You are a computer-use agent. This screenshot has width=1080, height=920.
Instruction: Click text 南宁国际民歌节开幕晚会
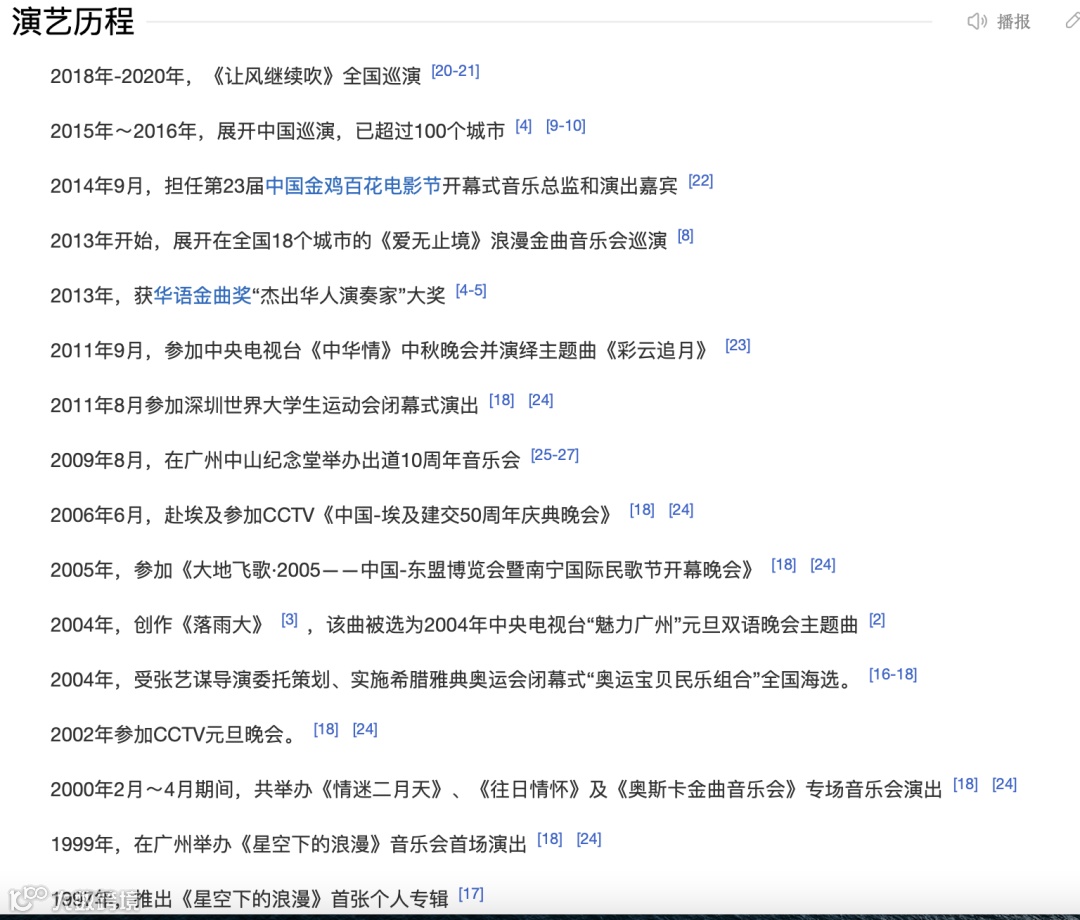tap(641, 570)
